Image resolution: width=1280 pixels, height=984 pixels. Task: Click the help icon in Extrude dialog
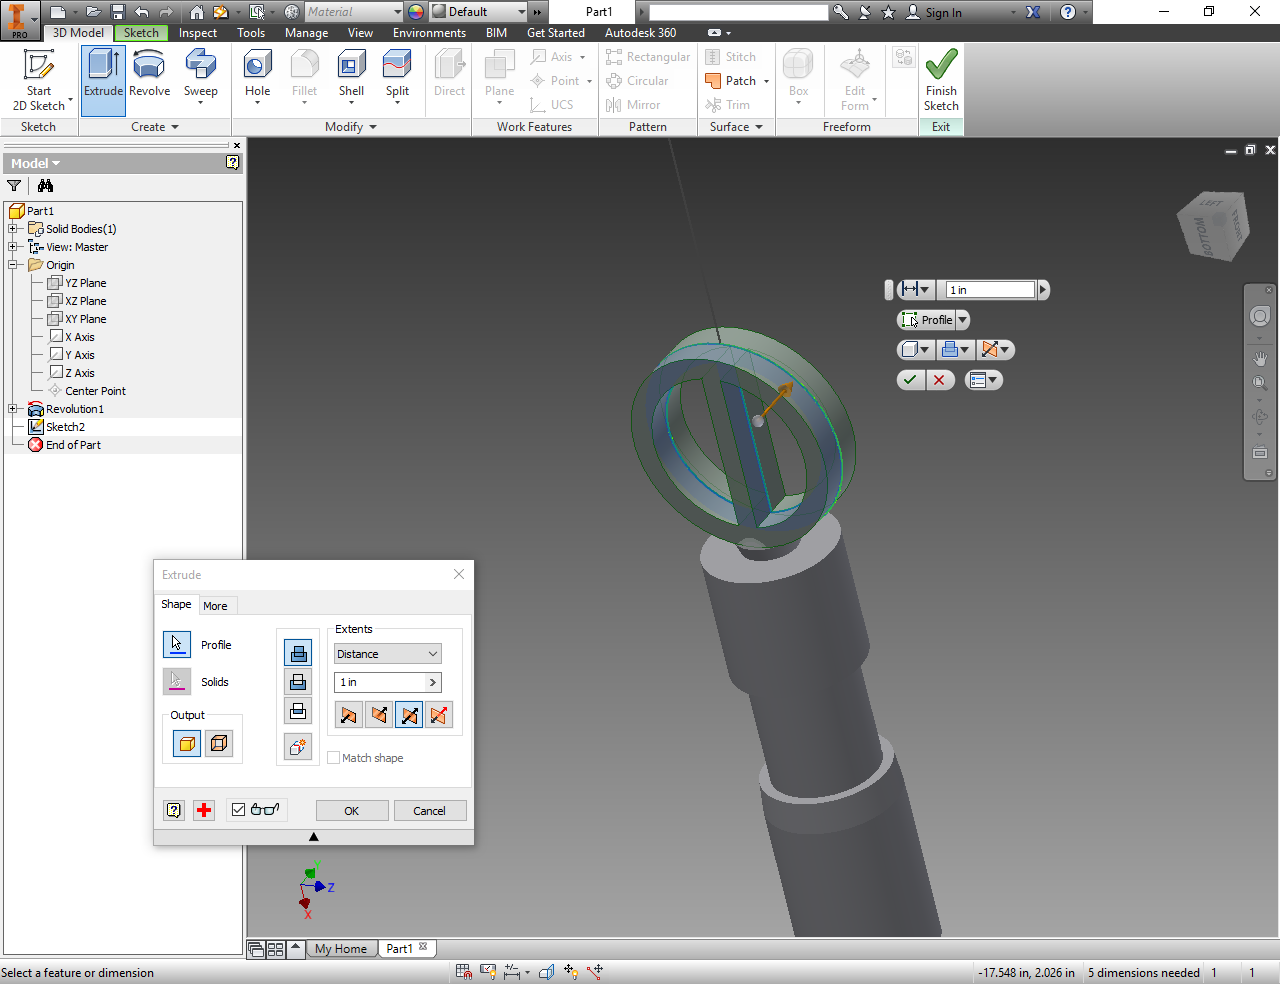174,810
